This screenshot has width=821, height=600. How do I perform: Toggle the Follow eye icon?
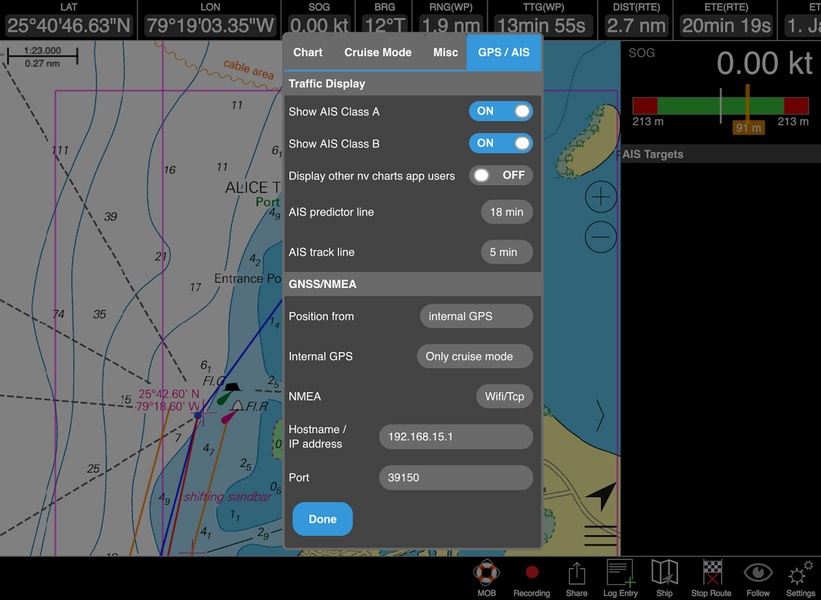click(x=758, y=572)
